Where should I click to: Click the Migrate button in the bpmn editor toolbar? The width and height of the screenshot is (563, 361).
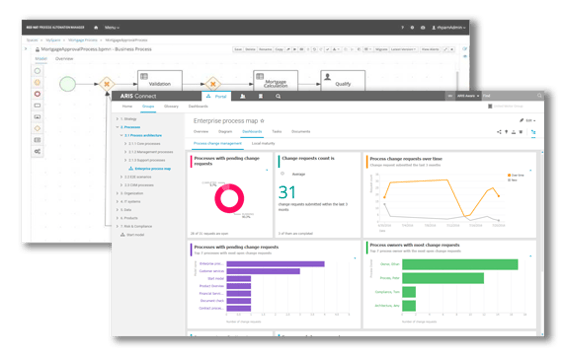click(x=381, y=49)
